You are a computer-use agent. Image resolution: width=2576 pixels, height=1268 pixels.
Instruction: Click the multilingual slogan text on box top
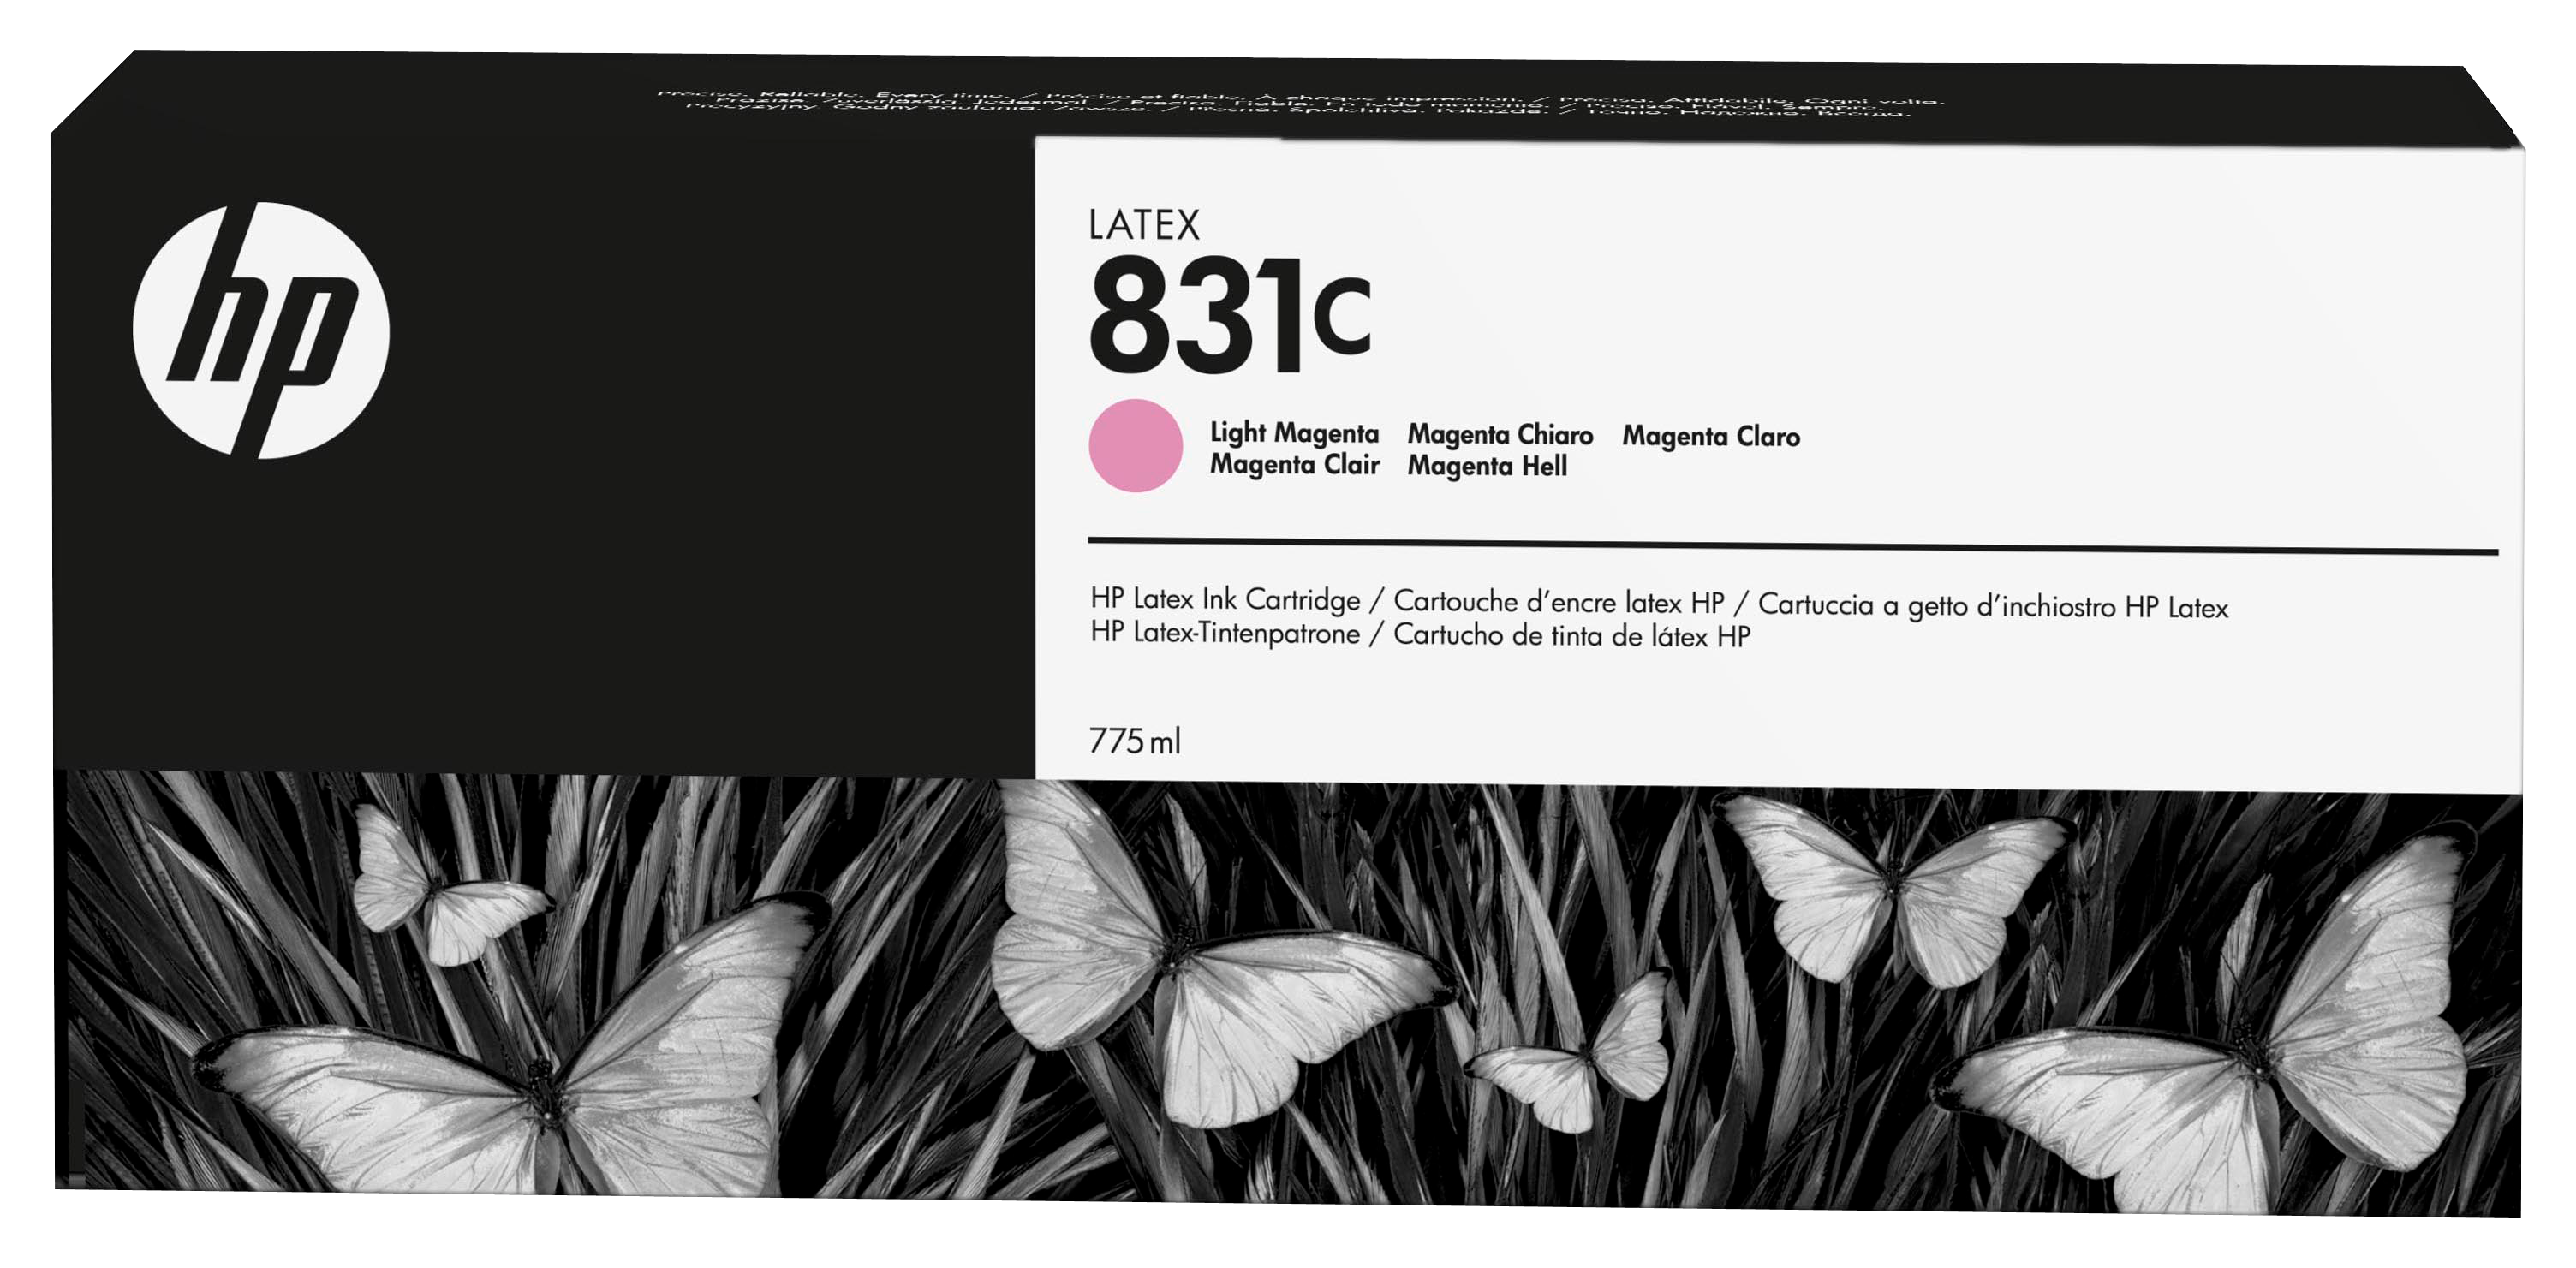[x=1300, y=103]
